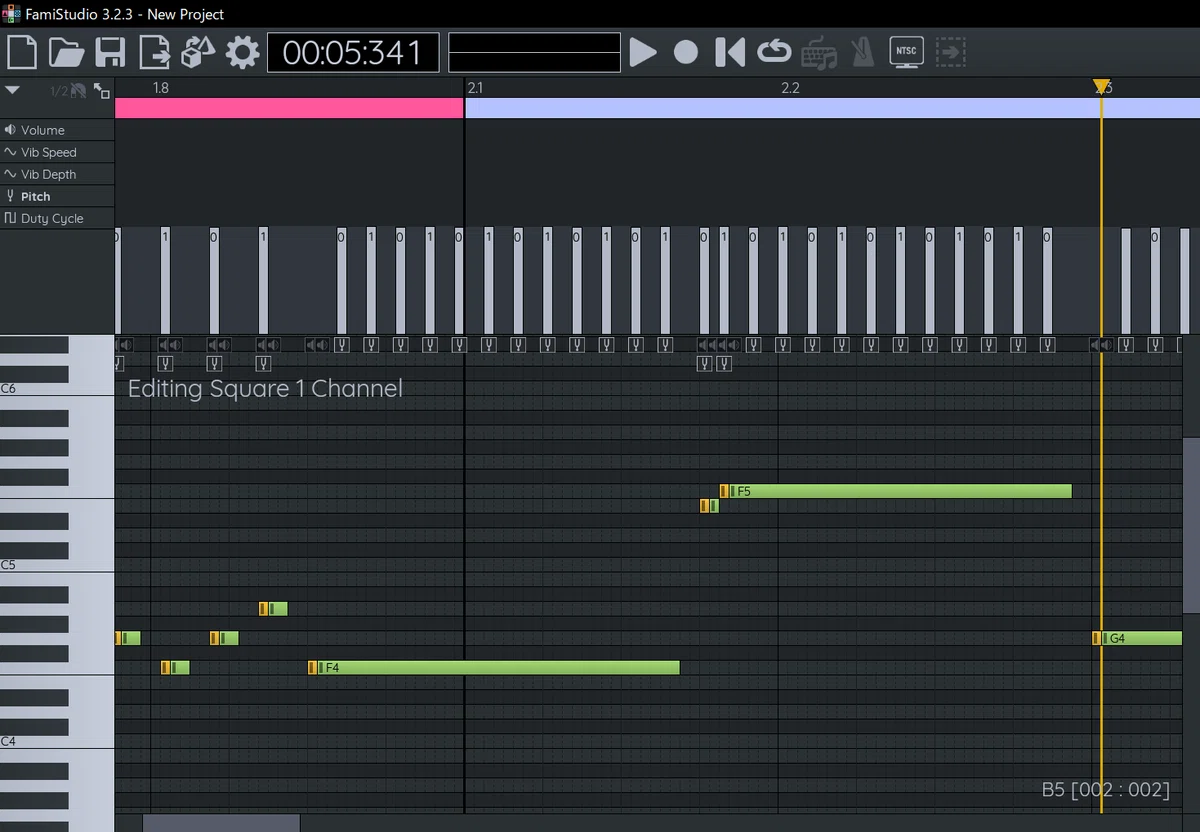Select the Pitch effect
This screenshot has height=832, width=1200.
[57, 196]
